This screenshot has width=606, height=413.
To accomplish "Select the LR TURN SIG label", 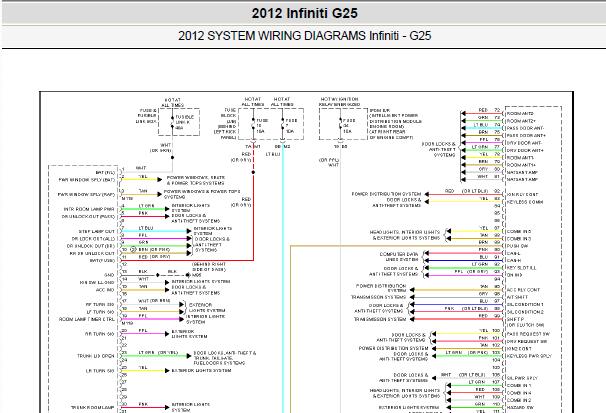I will coord(100,371).
